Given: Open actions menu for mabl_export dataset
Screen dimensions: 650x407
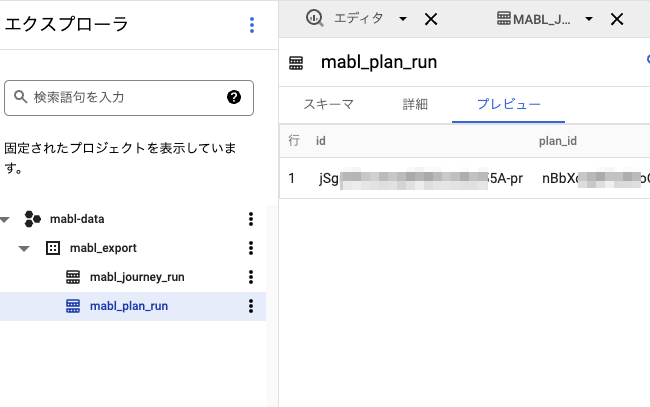Looking at the screenshot, I should coord(251,248).
